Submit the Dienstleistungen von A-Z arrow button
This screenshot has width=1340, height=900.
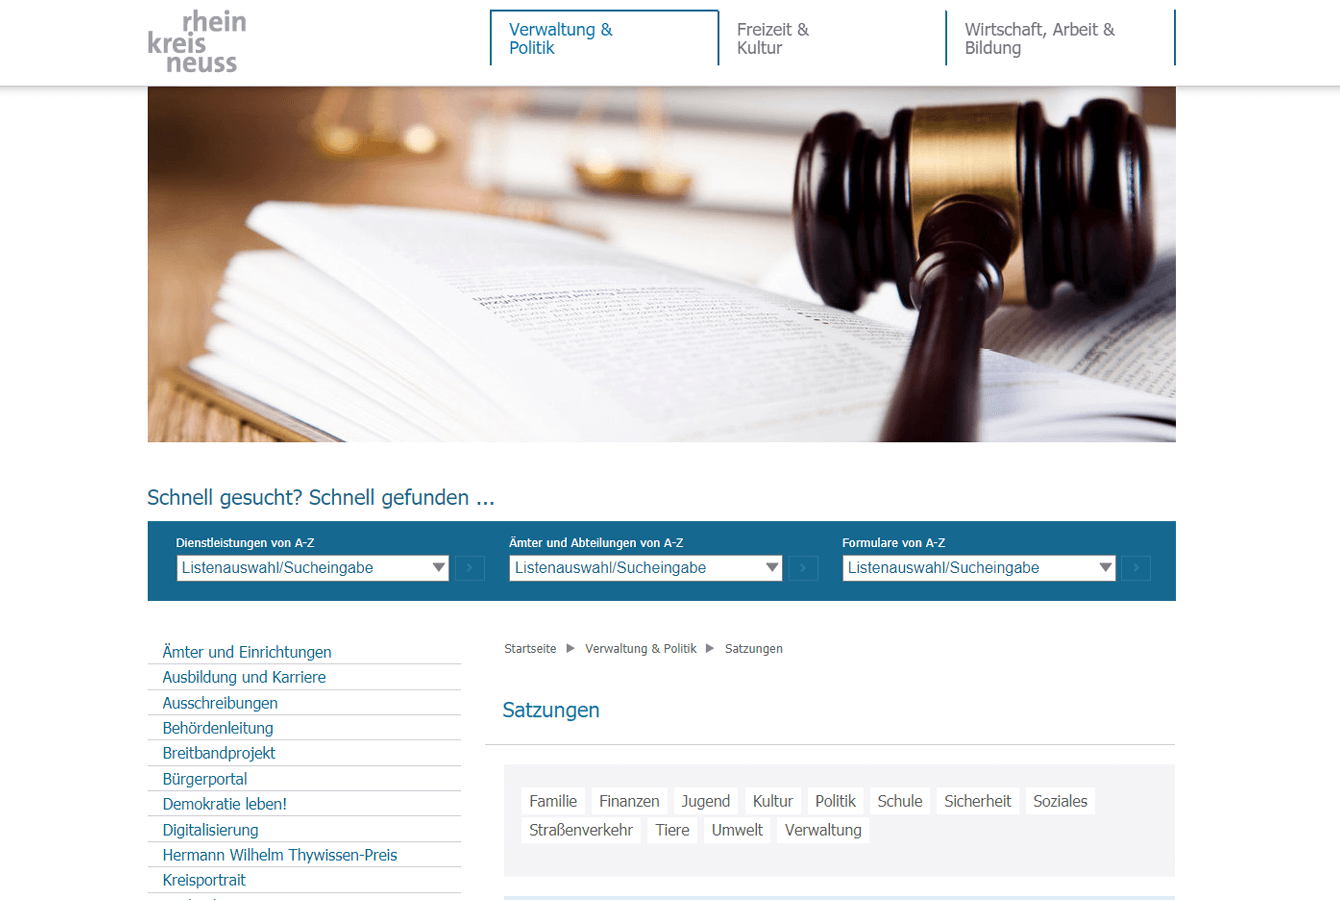pos(470,568)
